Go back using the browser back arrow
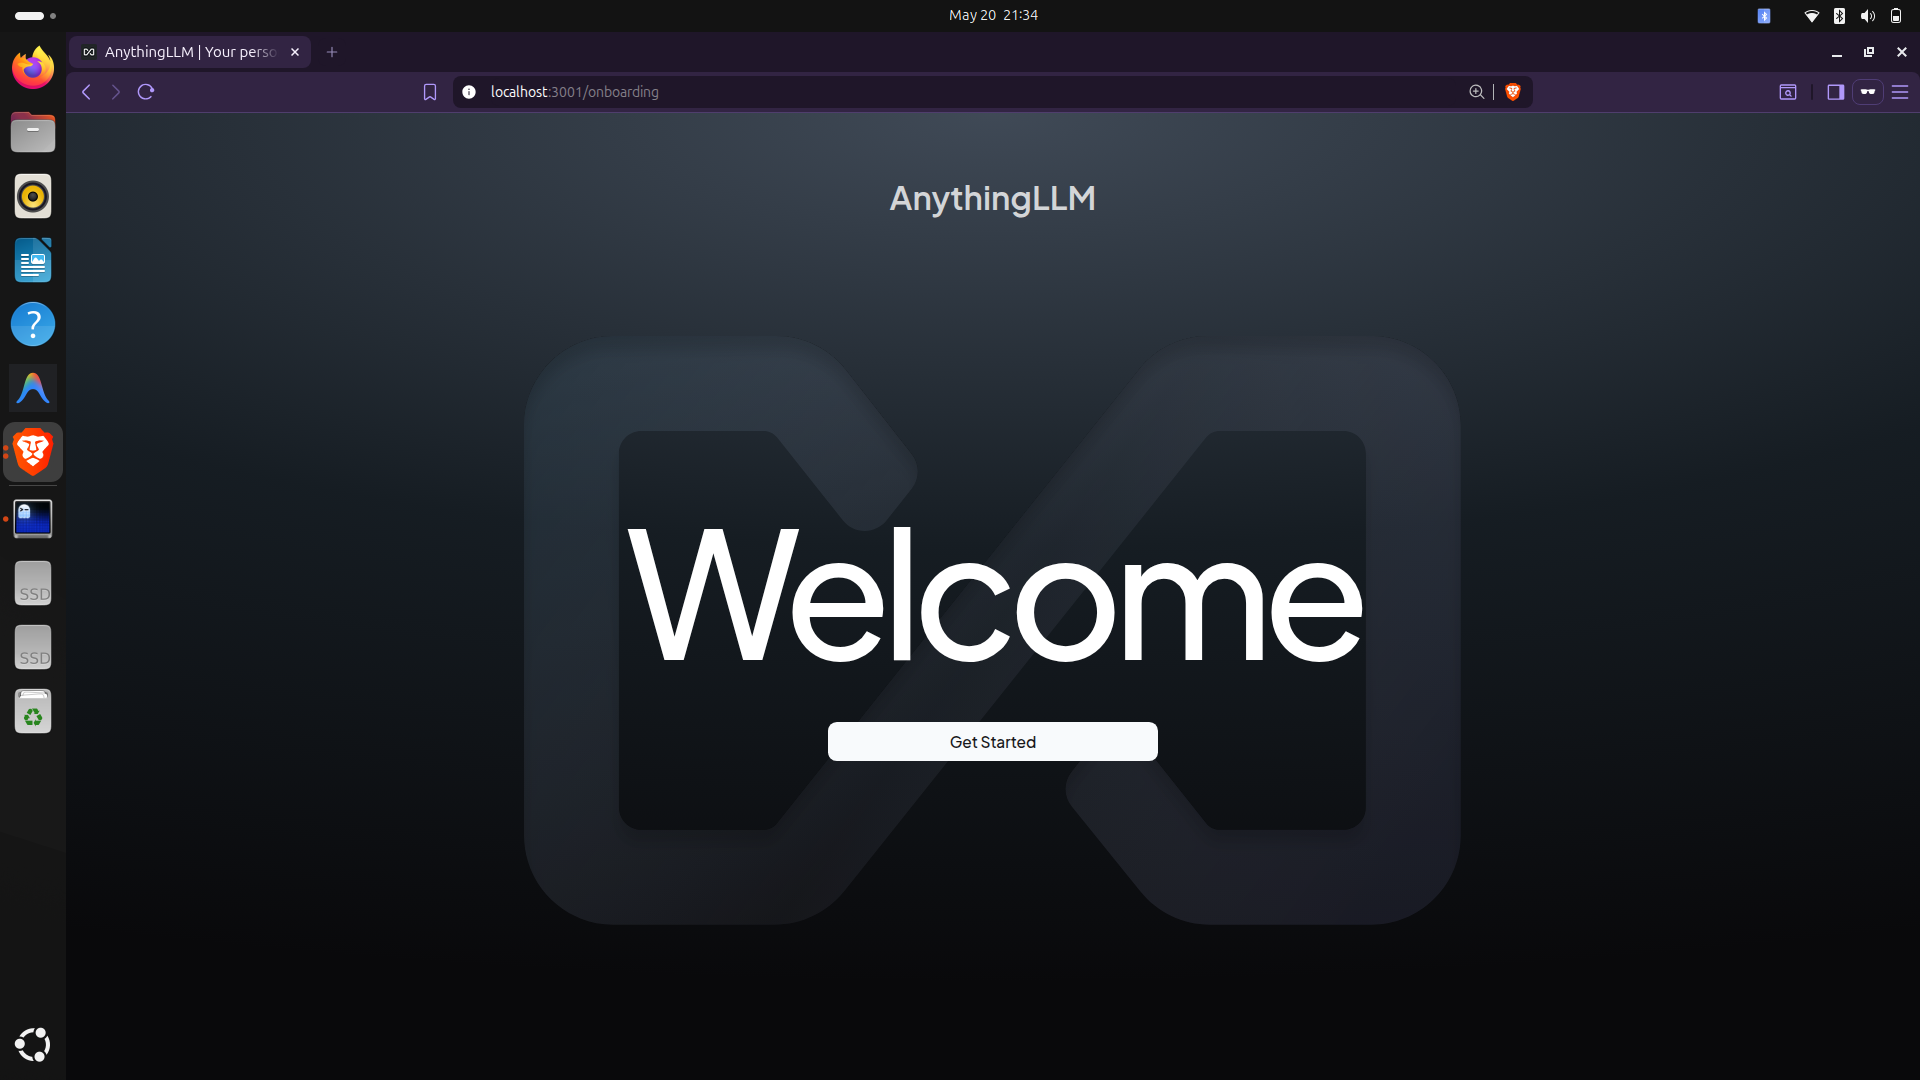 (x=87, y=92)
